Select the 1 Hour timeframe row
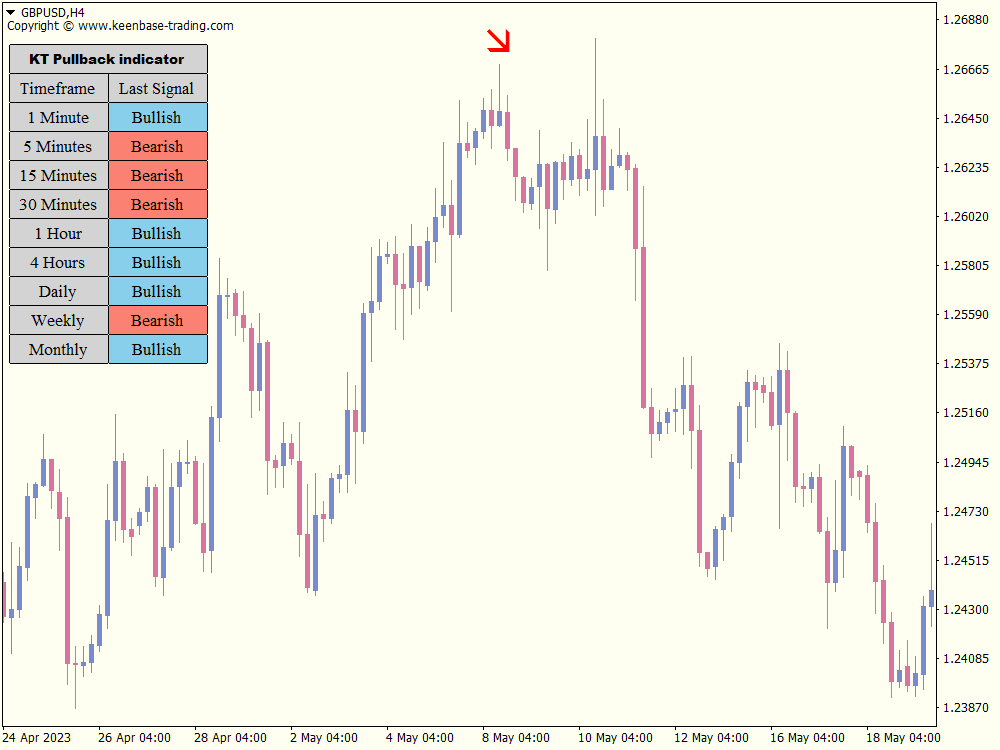The image size is (1000, 750). [58, 233]
